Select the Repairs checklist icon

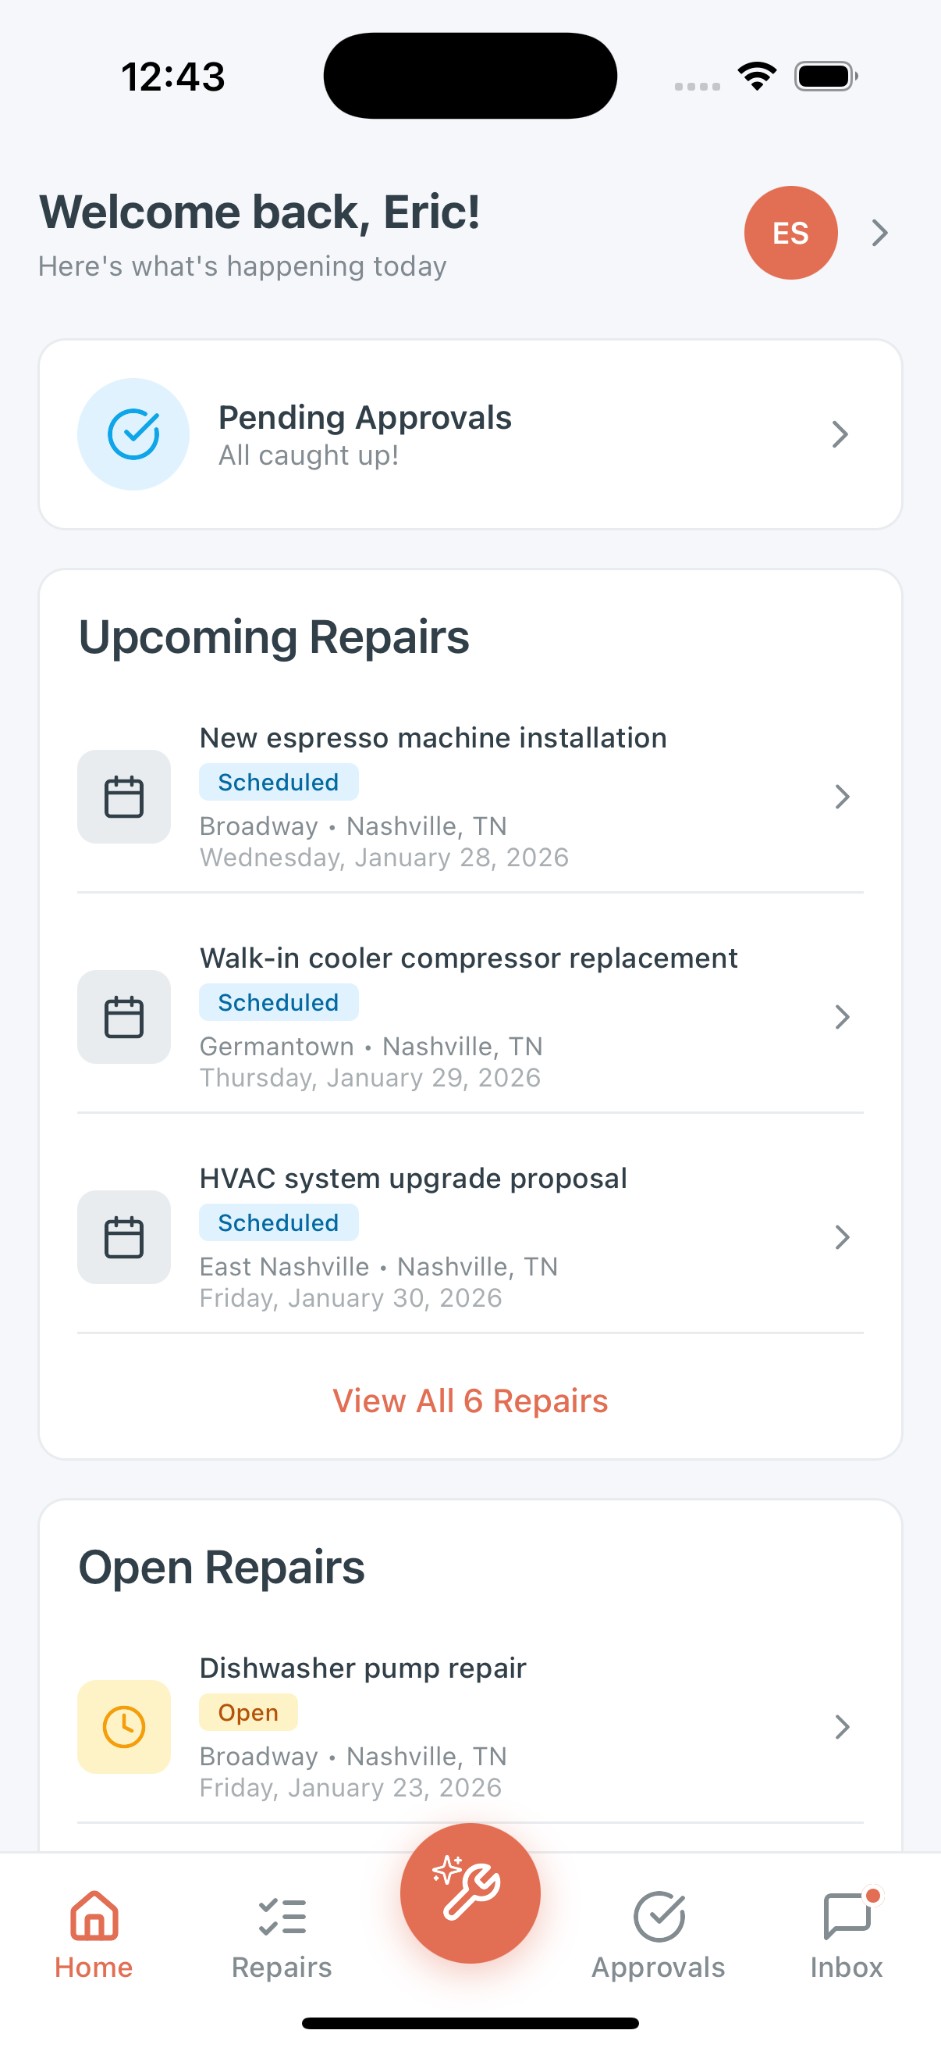pos(281,1917)
